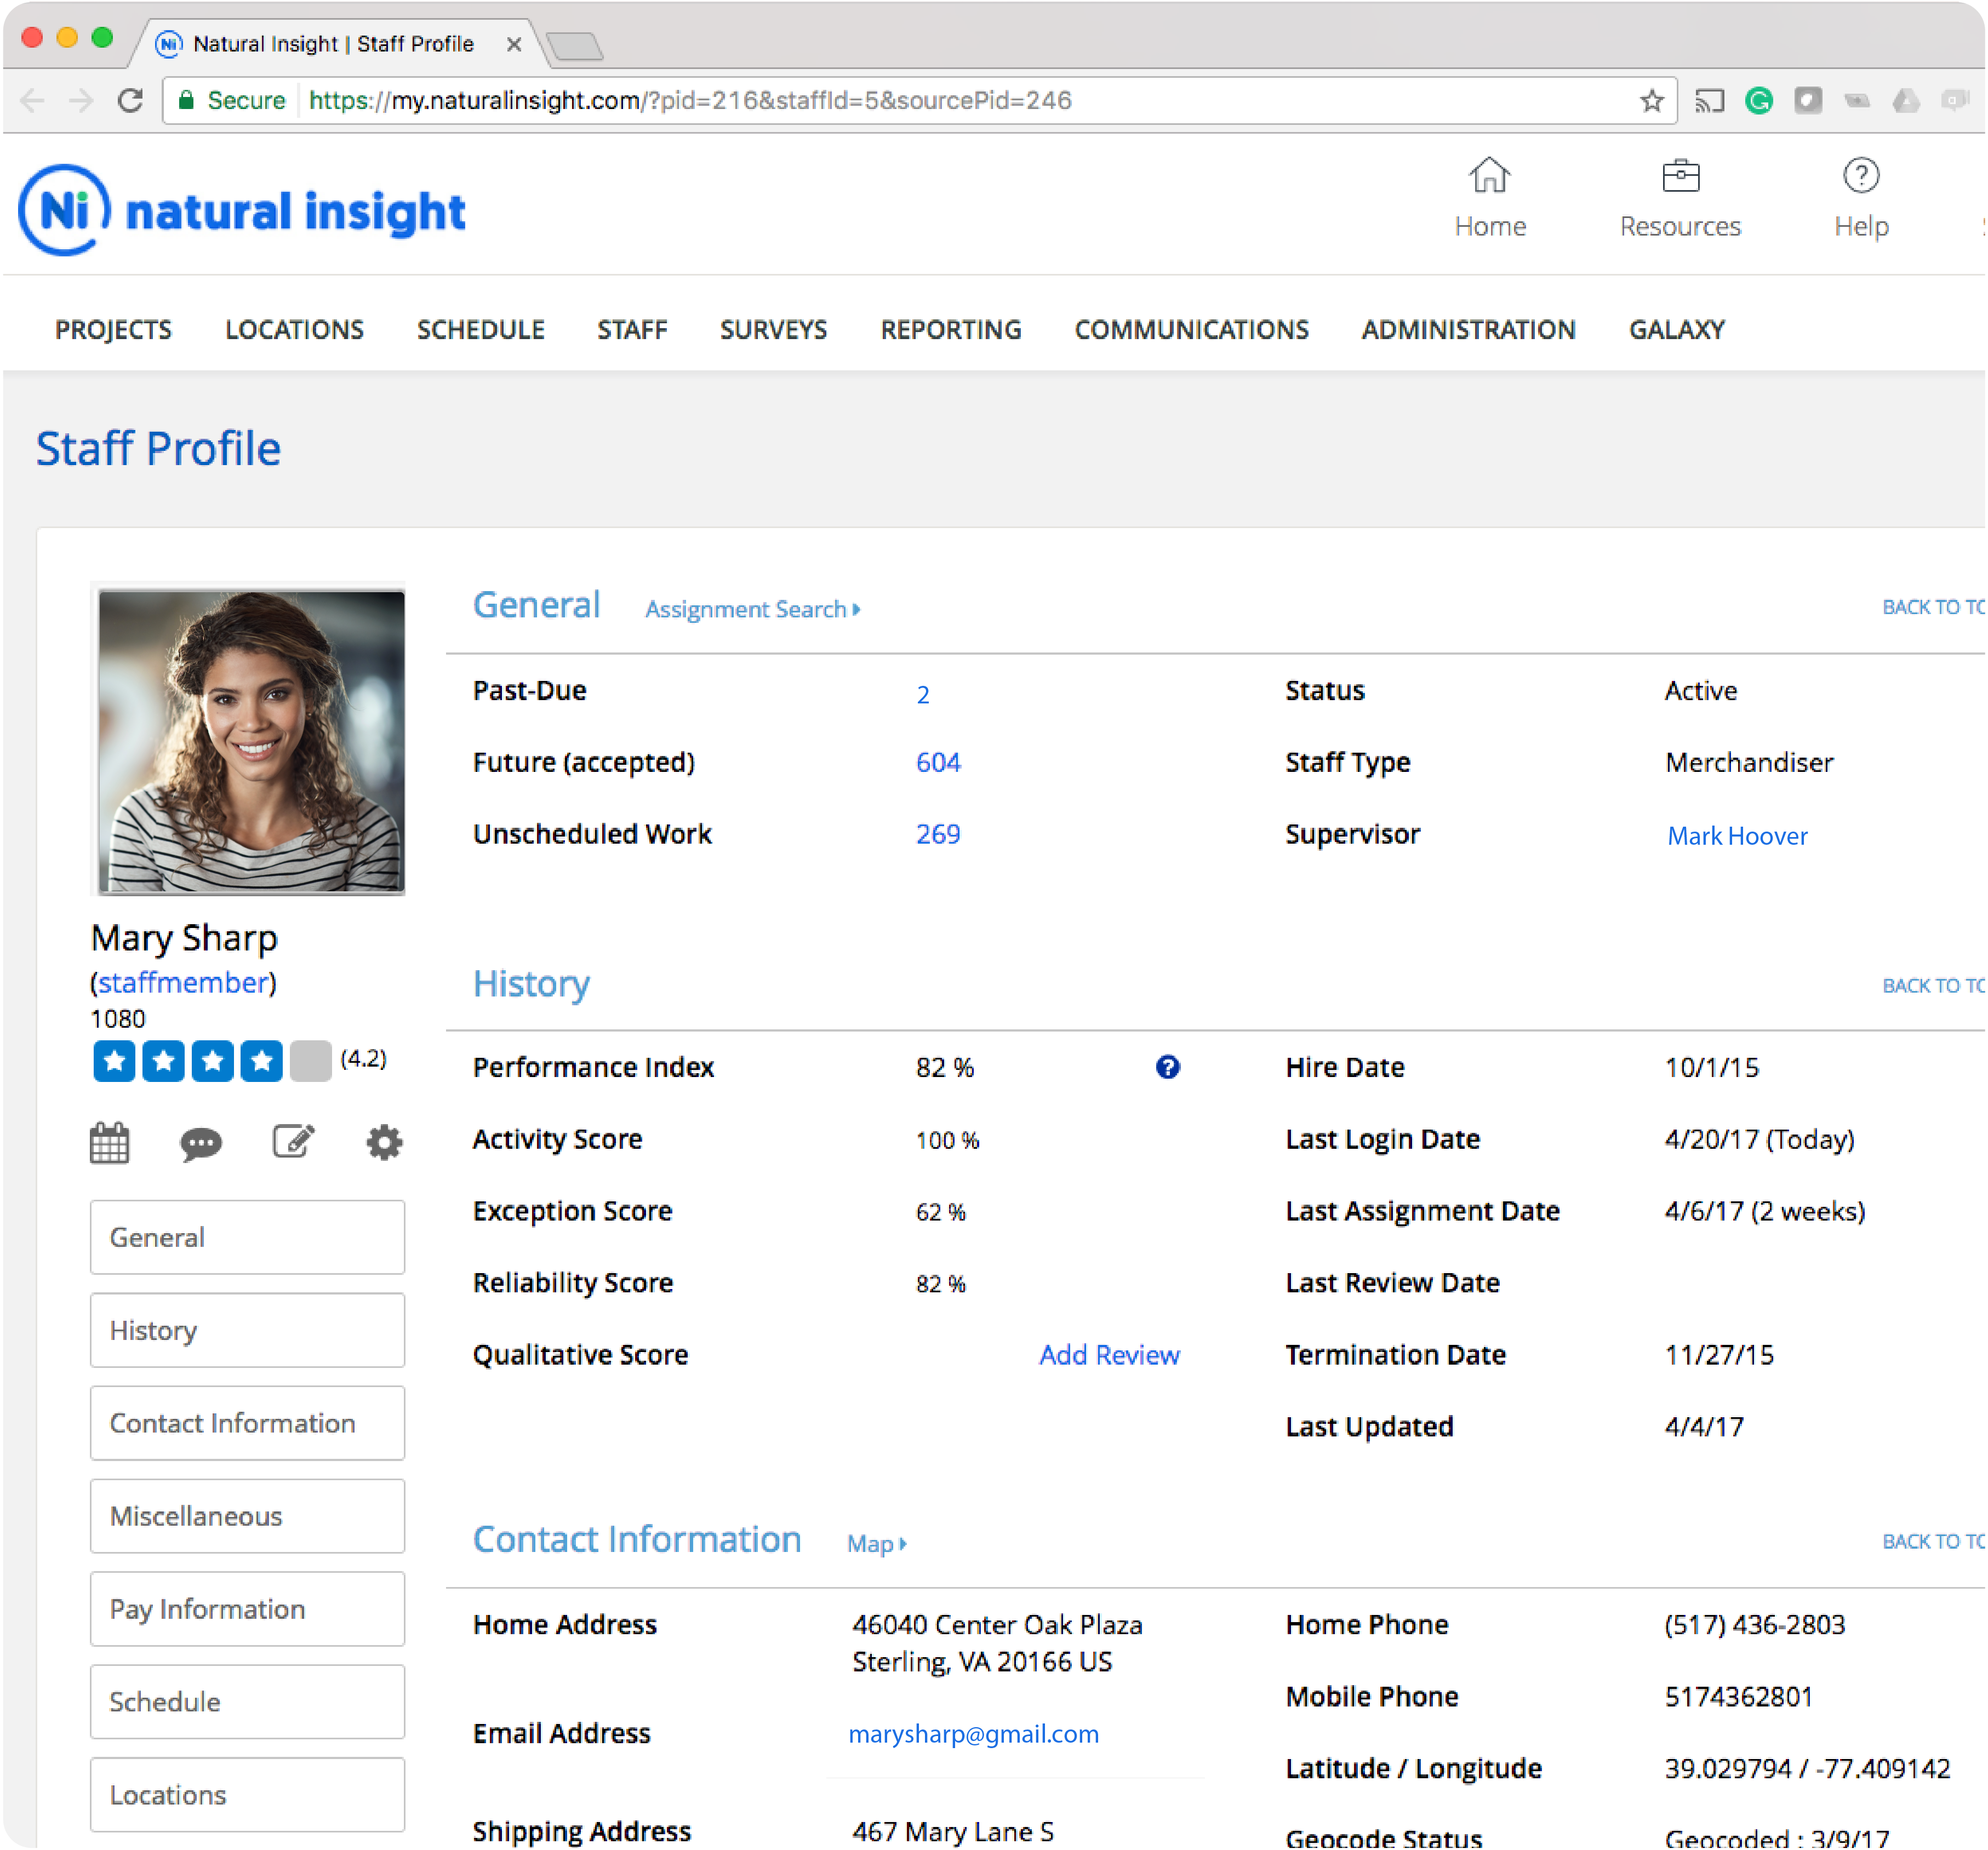
Task: Select the Pay Information sidebar section
Action: coord(247,1608)
